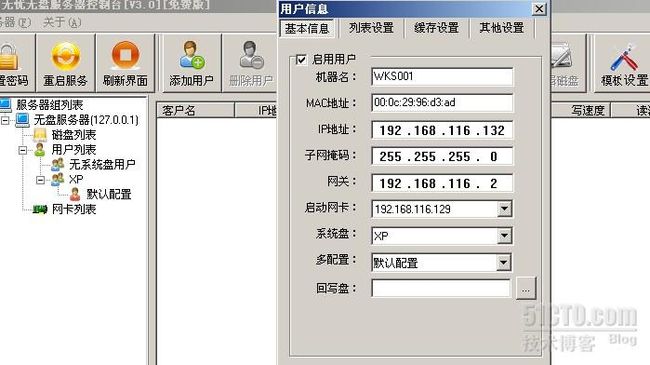
Task: Click the 机器名 input field
Action: coord(442,76)
